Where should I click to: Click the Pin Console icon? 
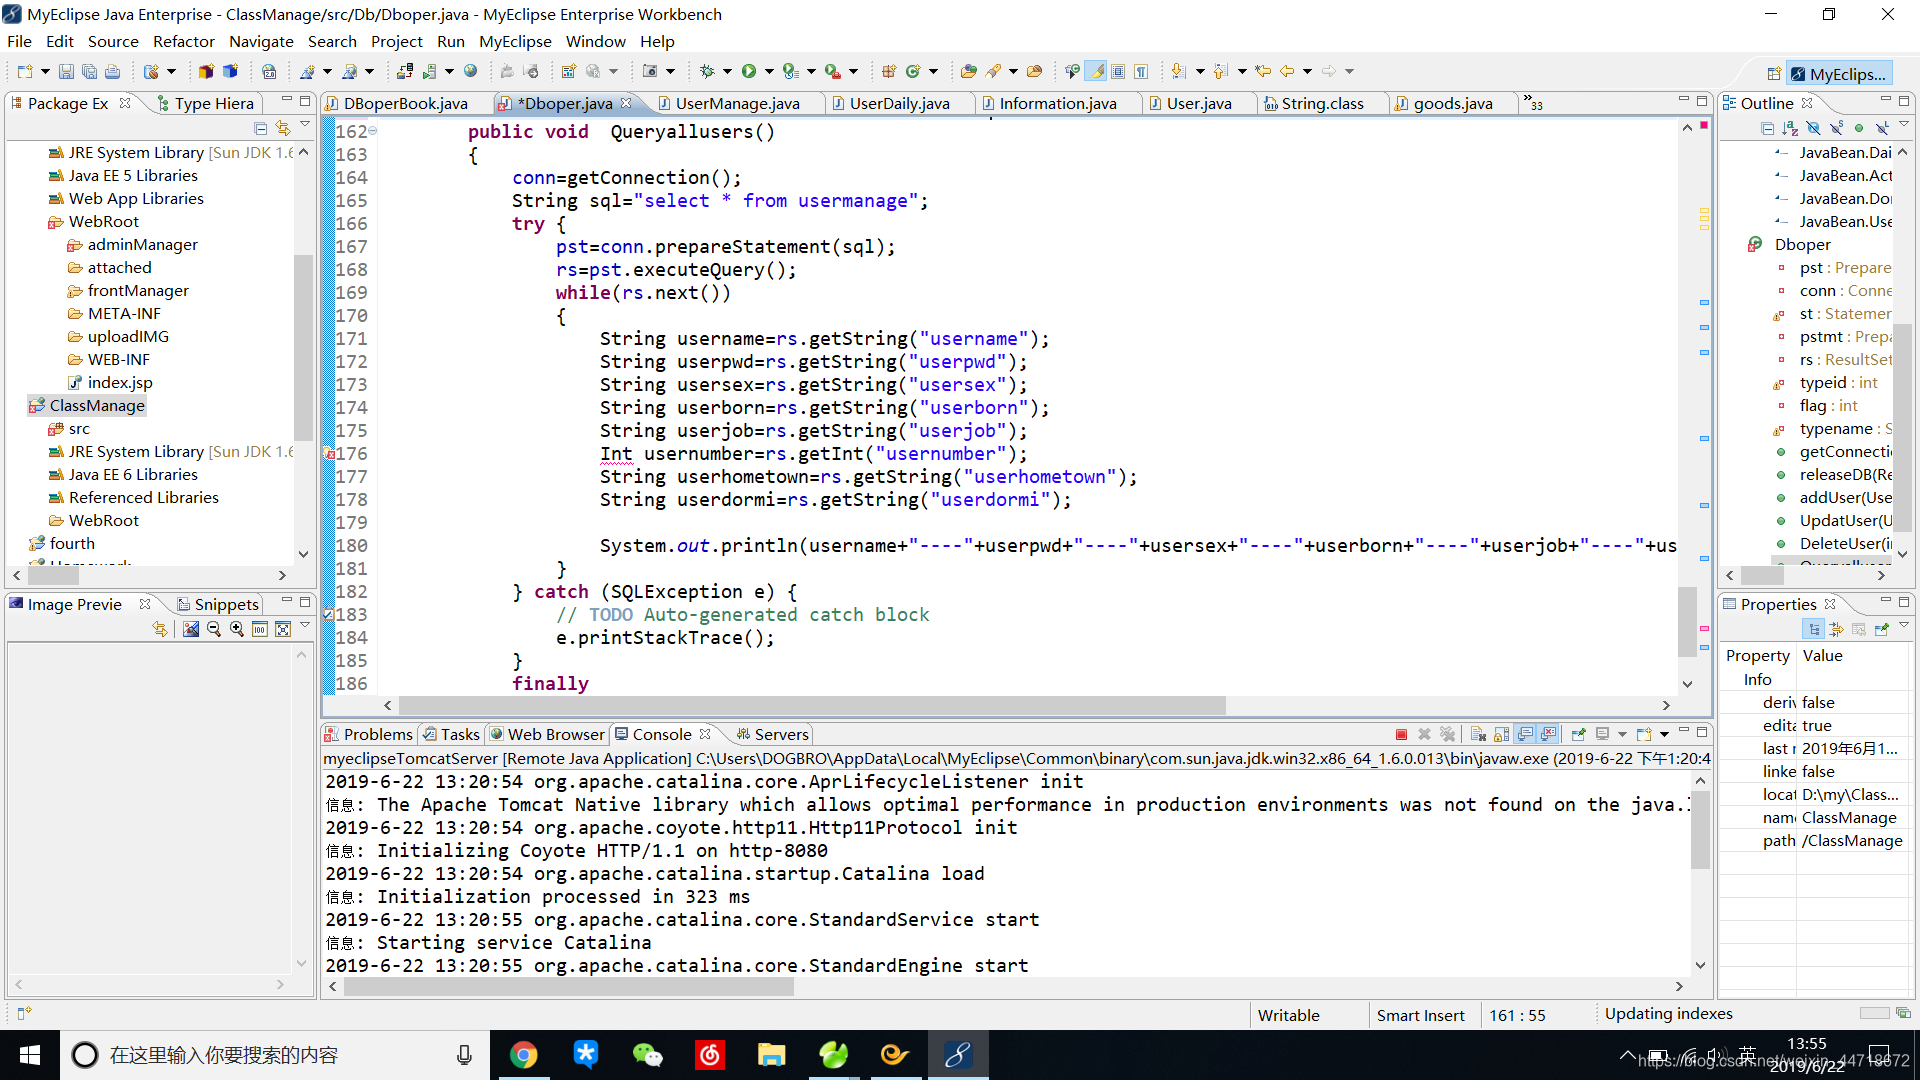(1578, 734)
